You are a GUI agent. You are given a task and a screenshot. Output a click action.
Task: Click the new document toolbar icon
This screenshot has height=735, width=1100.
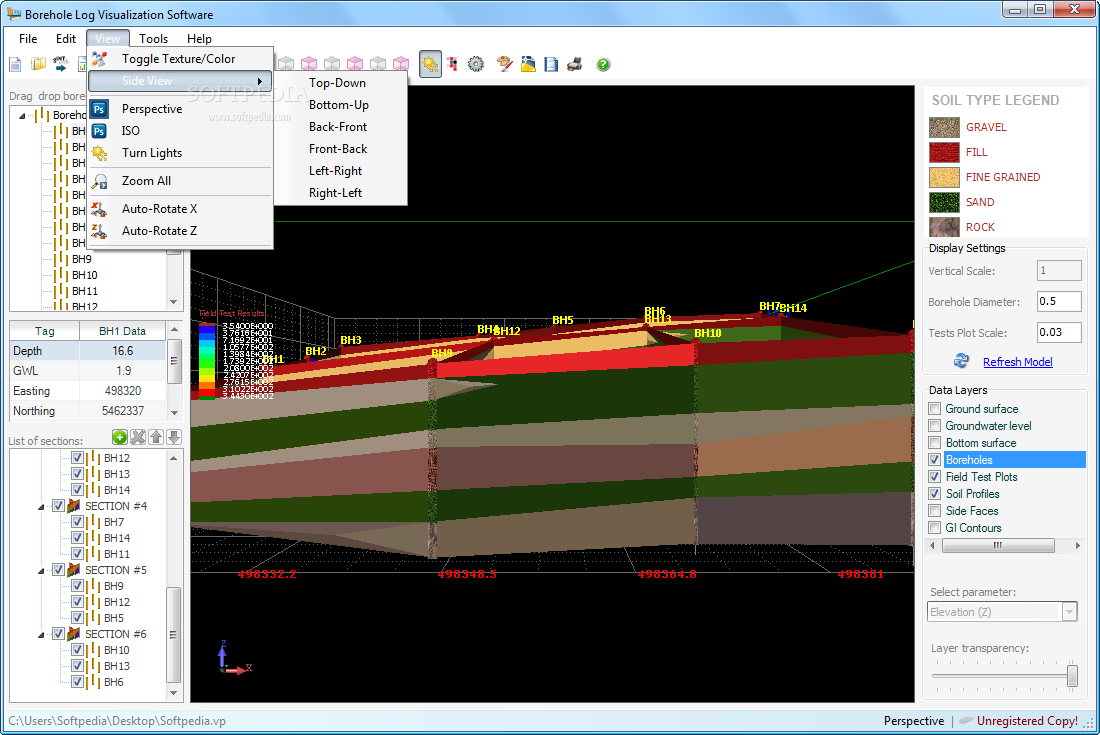point(15,65)
